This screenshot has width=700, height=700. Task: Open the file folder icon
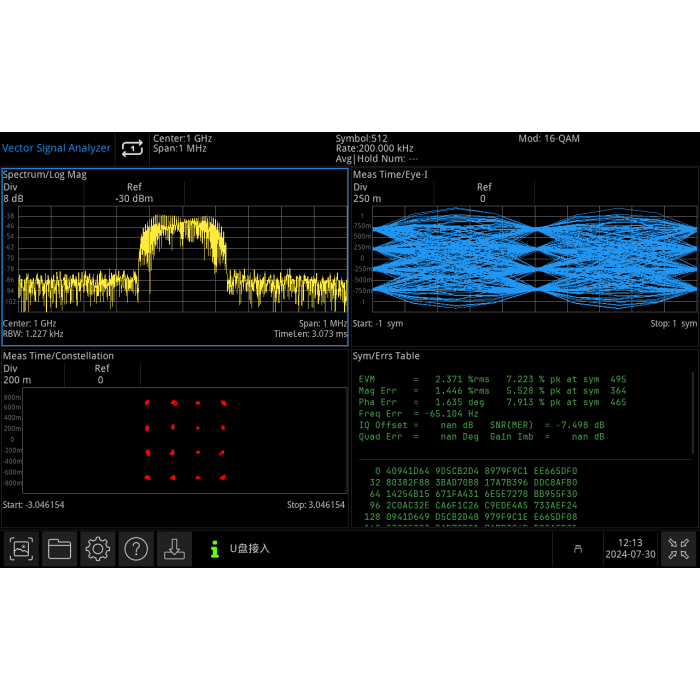click(59, 549)
